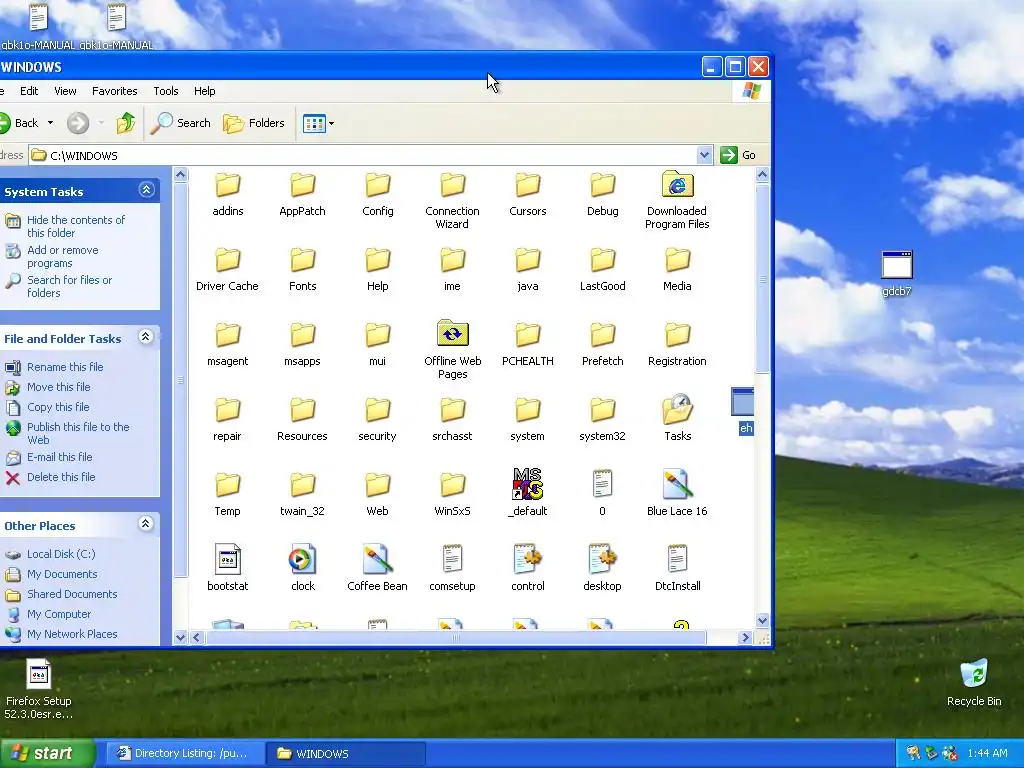Select the clock media file icon
The image size is (1024, 768).
302,559
